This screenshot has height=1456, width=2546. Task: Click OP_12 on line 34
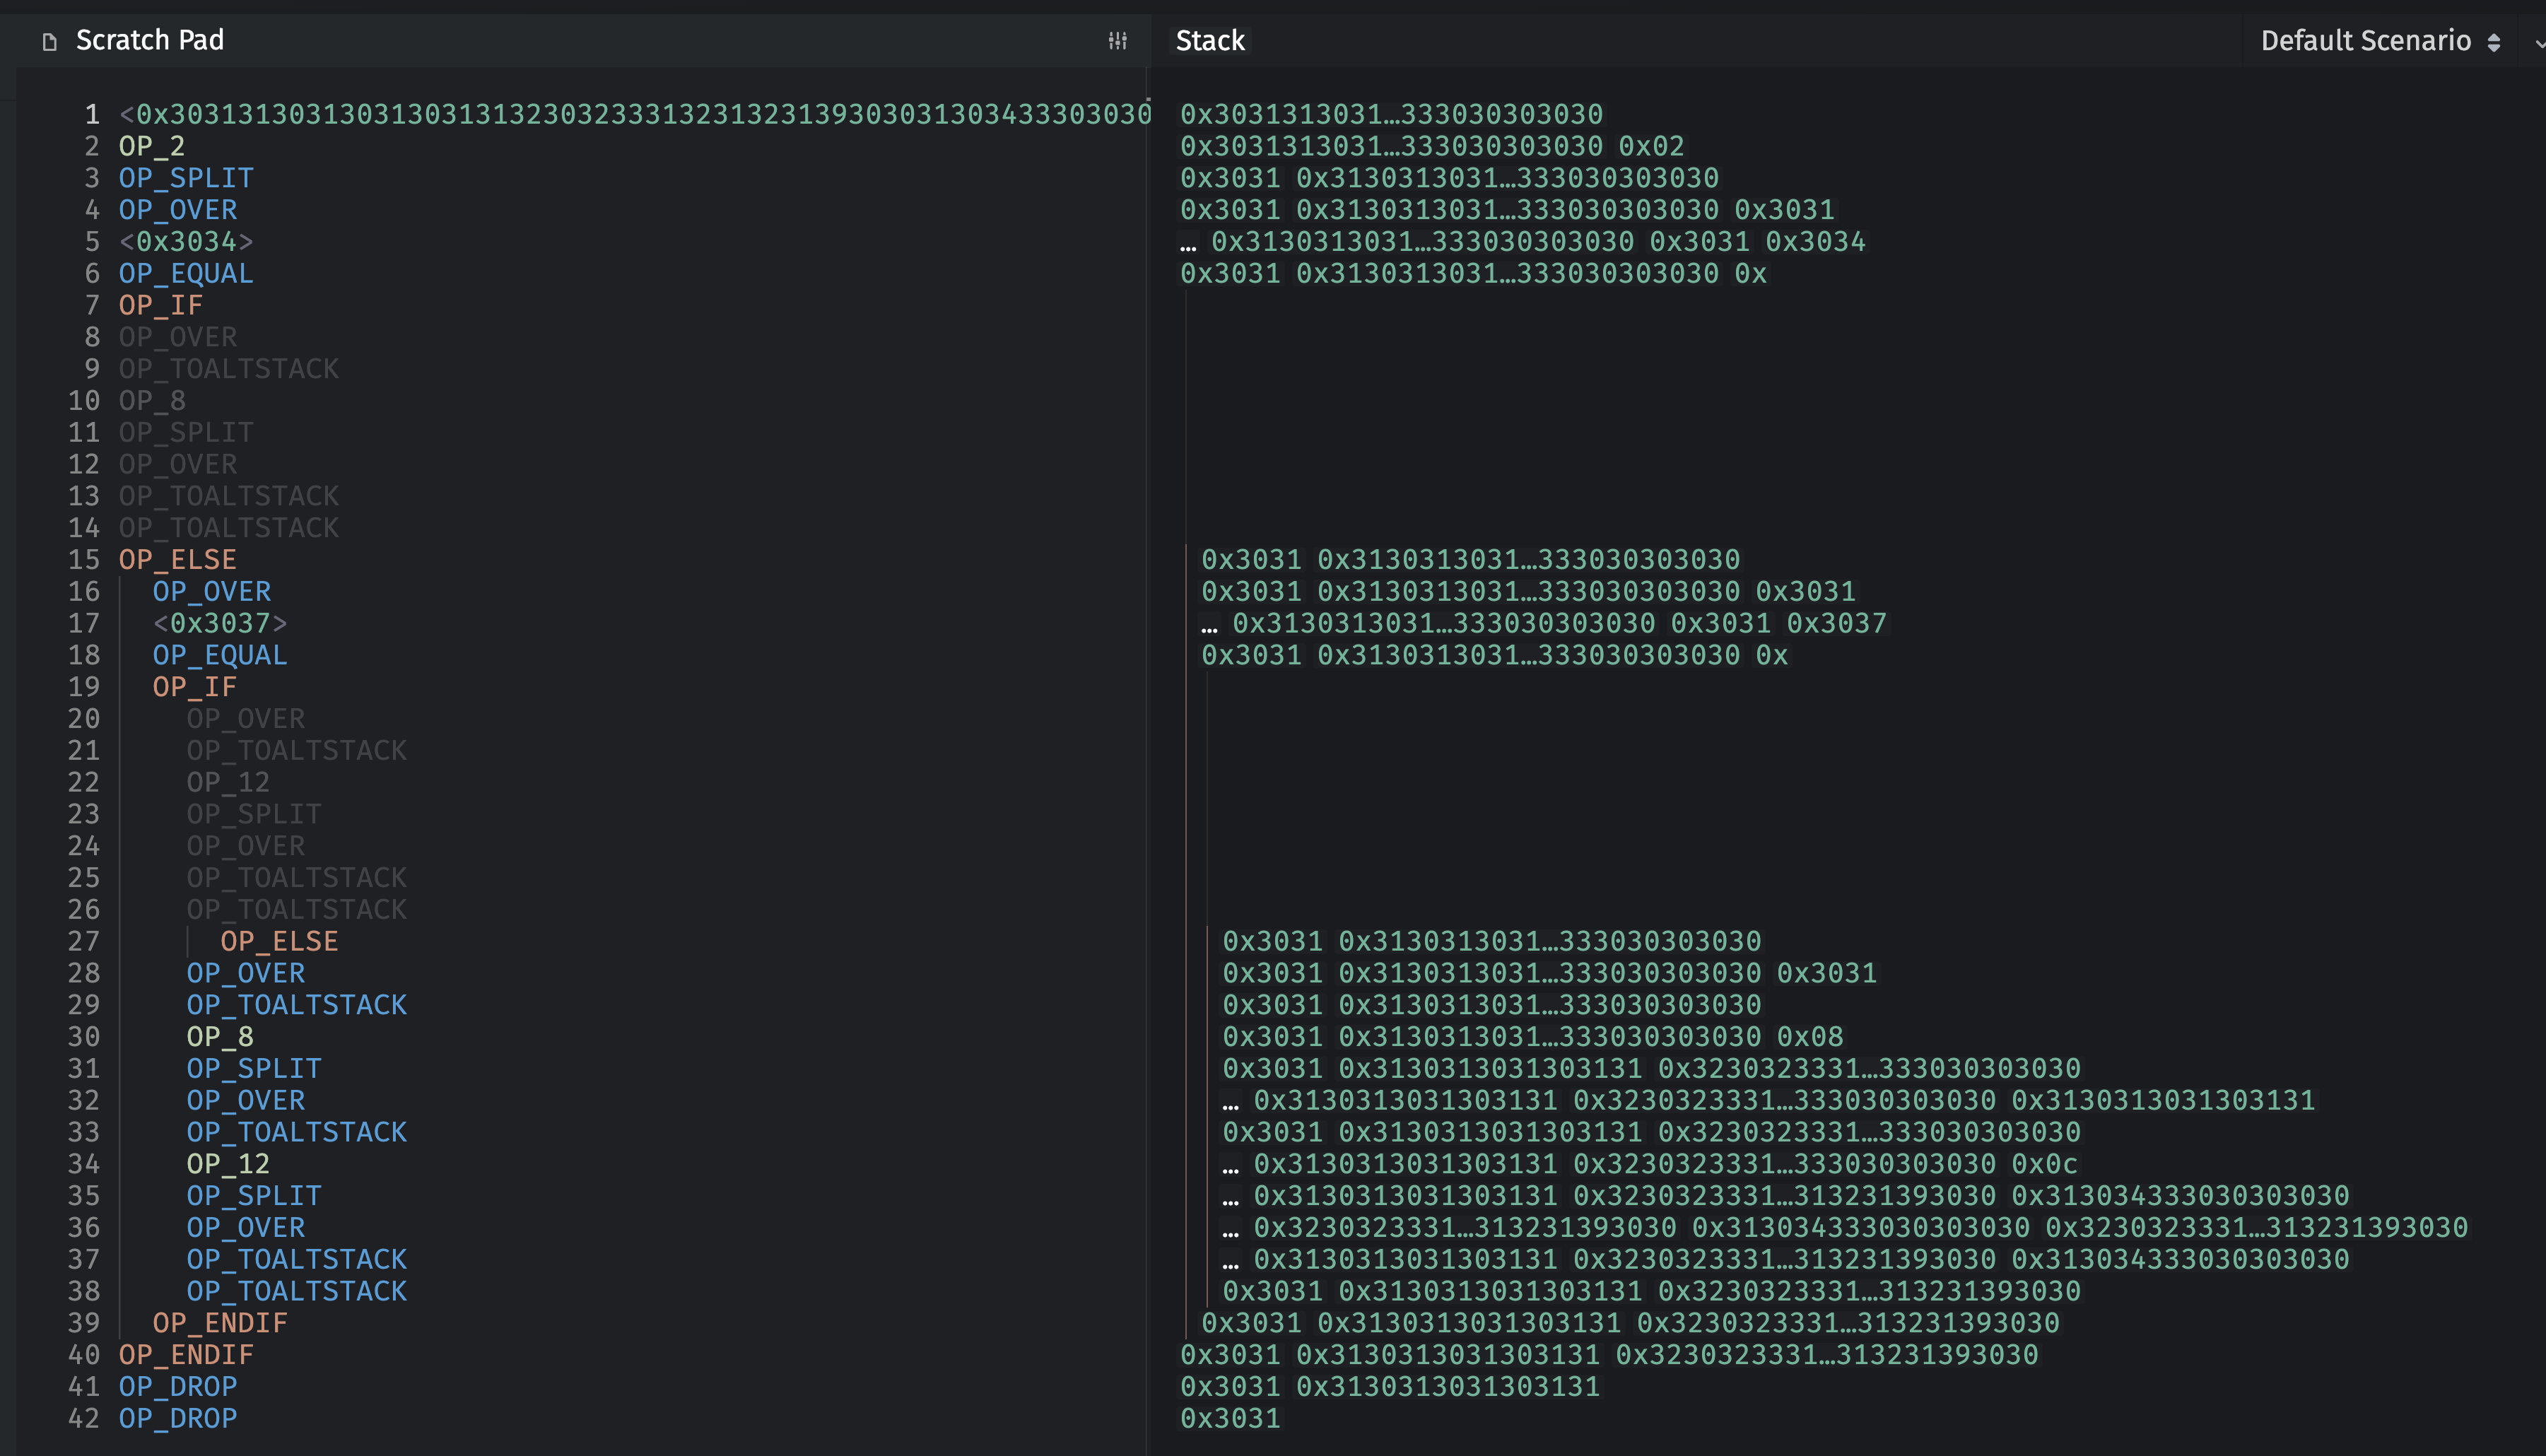click(x=228, y=1164)
